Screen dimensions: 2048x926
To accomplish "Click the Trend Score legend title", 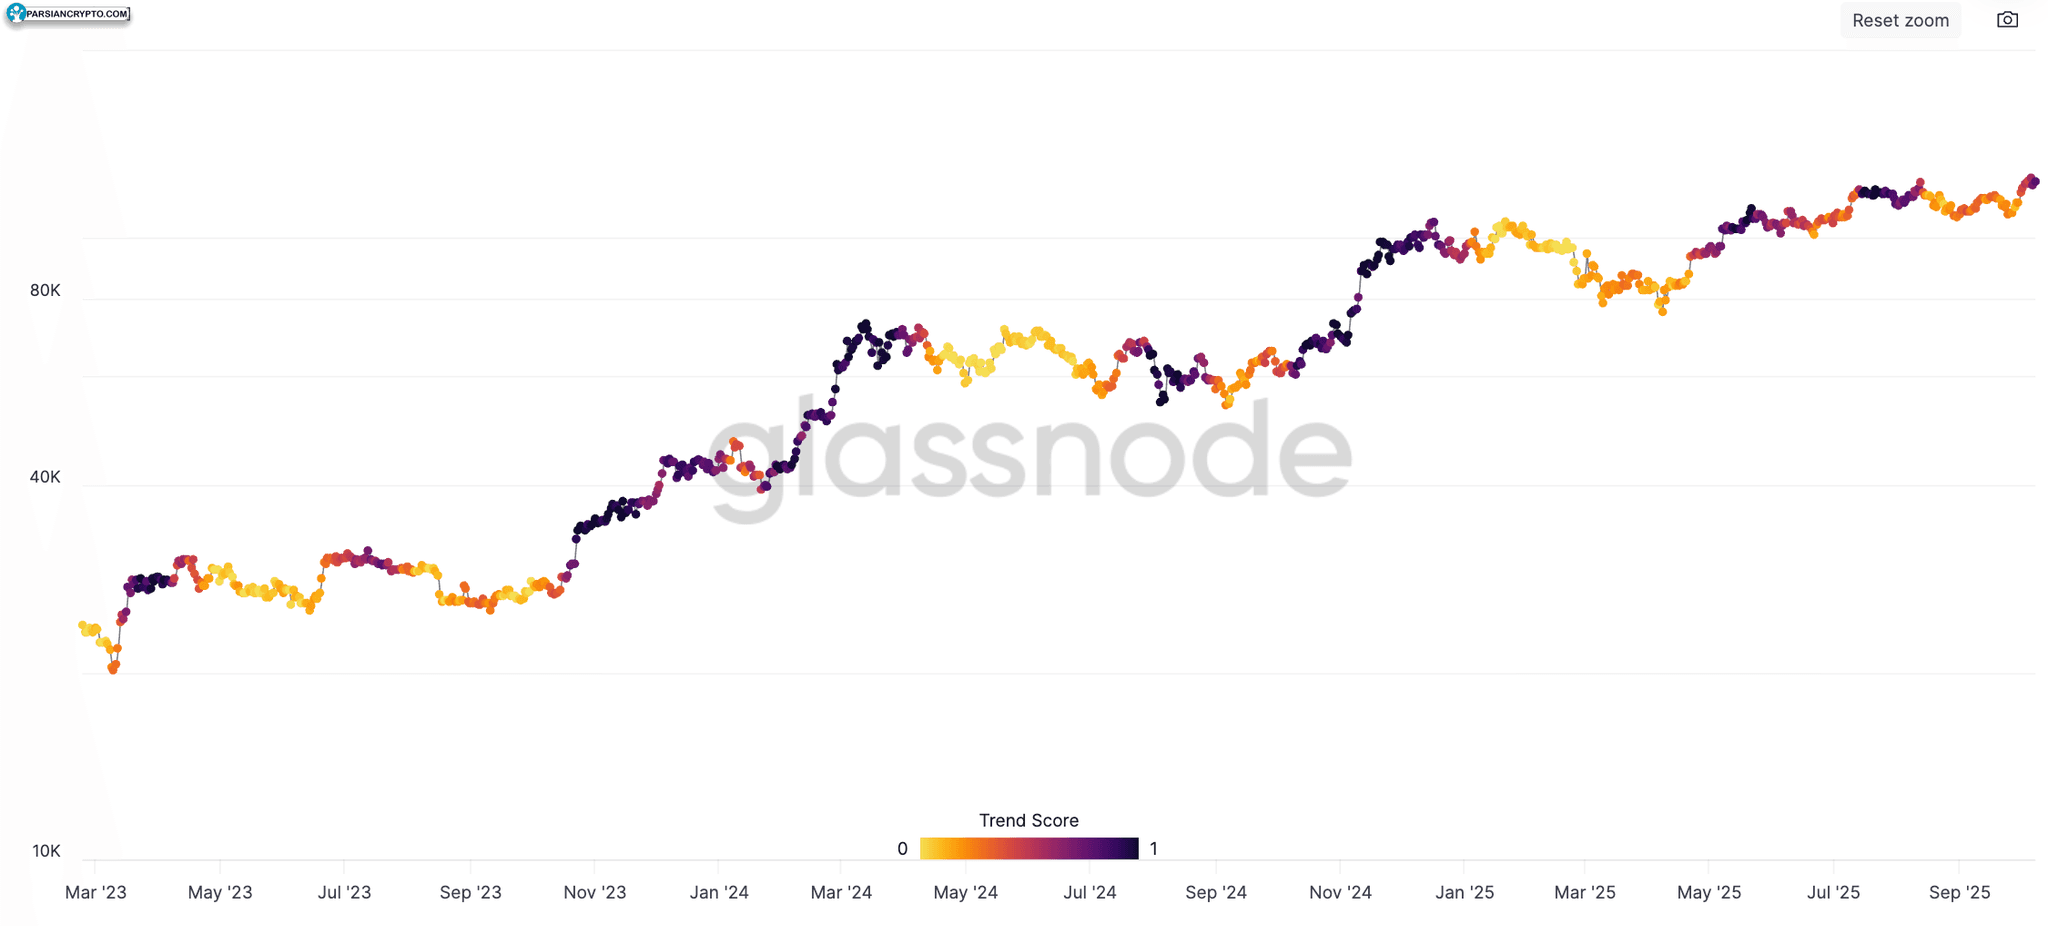I will [1029, 820].
